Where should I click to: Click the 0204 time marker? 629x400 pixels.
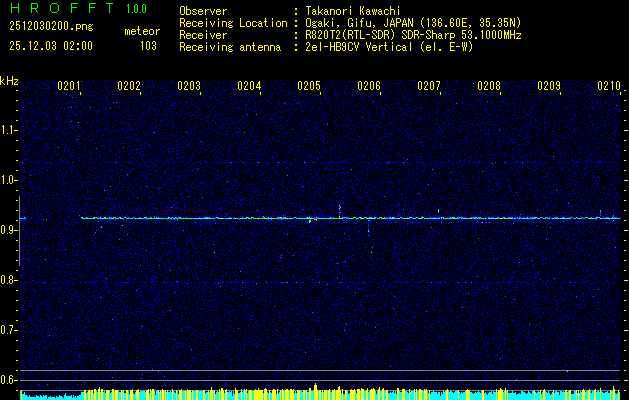point(249,86)
